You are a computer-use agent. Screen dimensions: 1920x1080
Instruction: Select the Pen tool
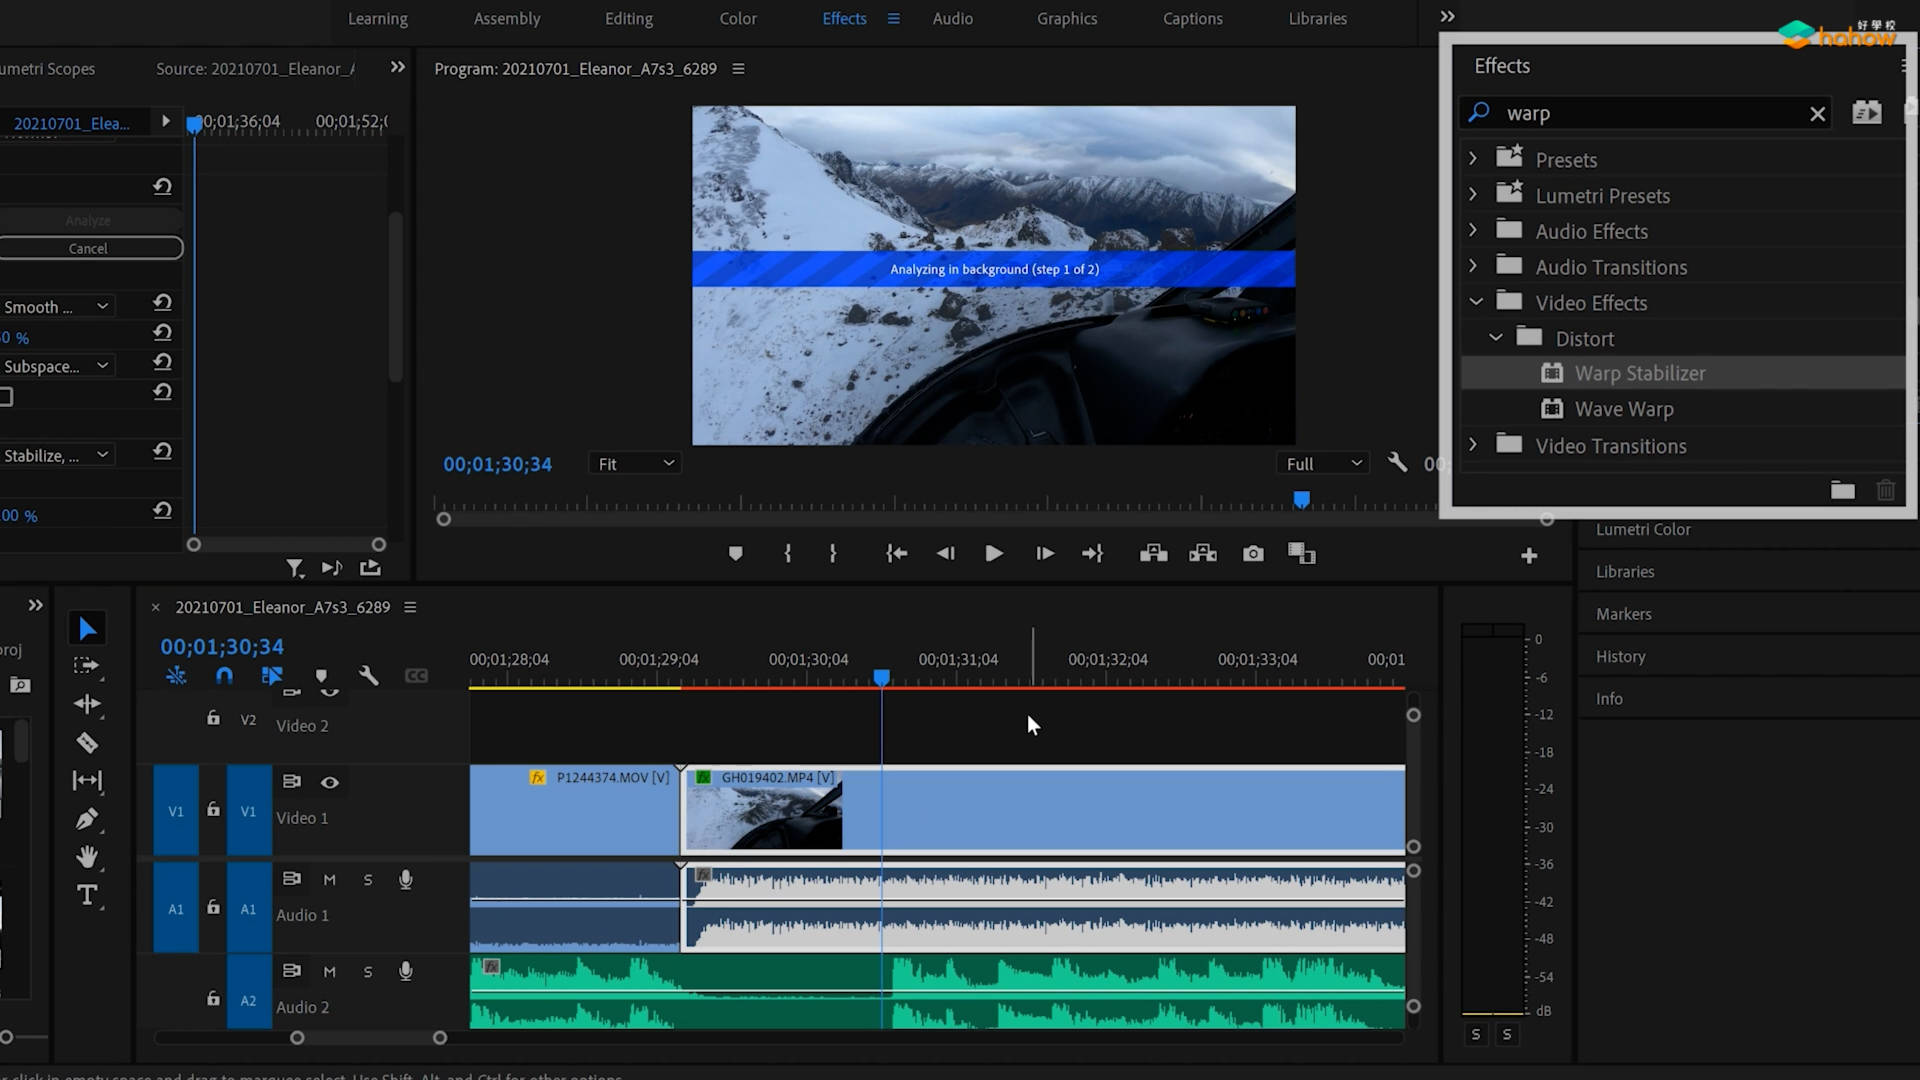pyautogui.click(x=87, y=819)
